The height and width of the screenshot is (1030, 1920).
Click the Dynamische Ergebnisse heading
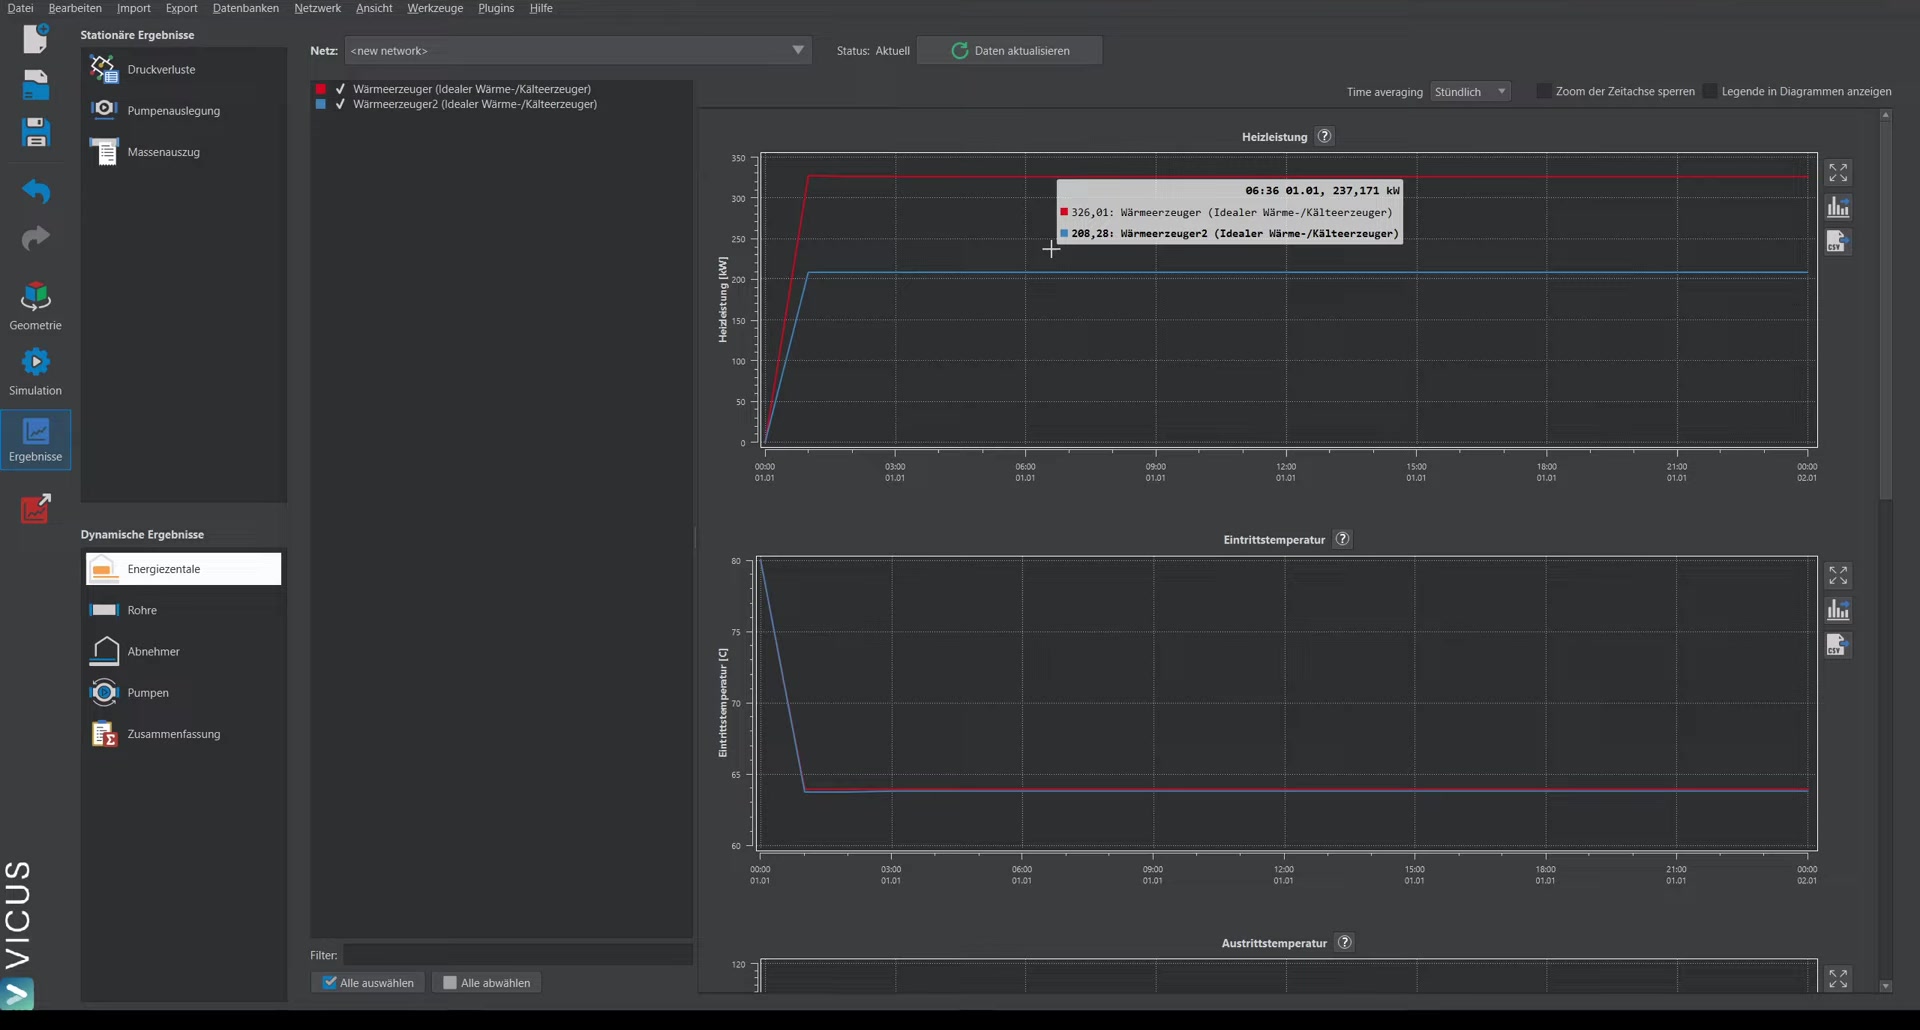pyautogui.click(x=142, y=535)
